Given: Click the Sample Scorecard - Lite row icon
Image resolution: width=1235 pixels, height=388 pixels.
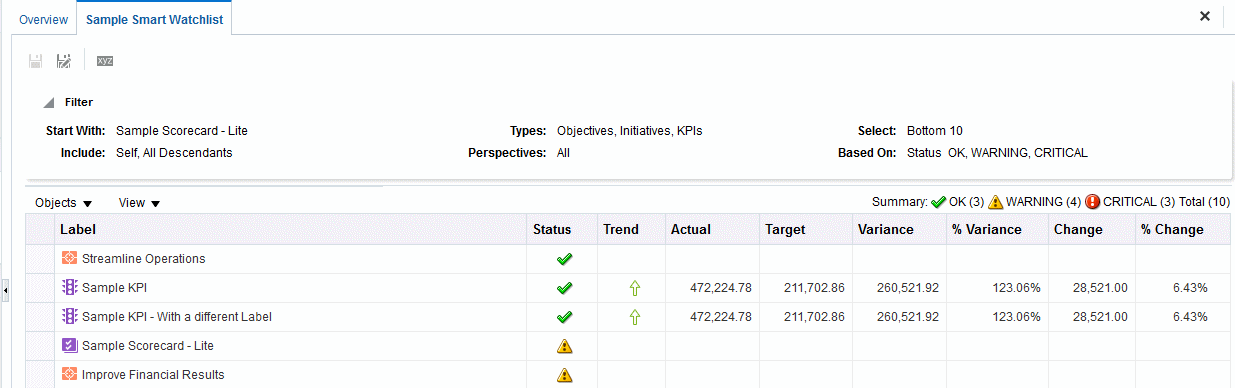Looking at the screenshot, I should coord(70,346).
